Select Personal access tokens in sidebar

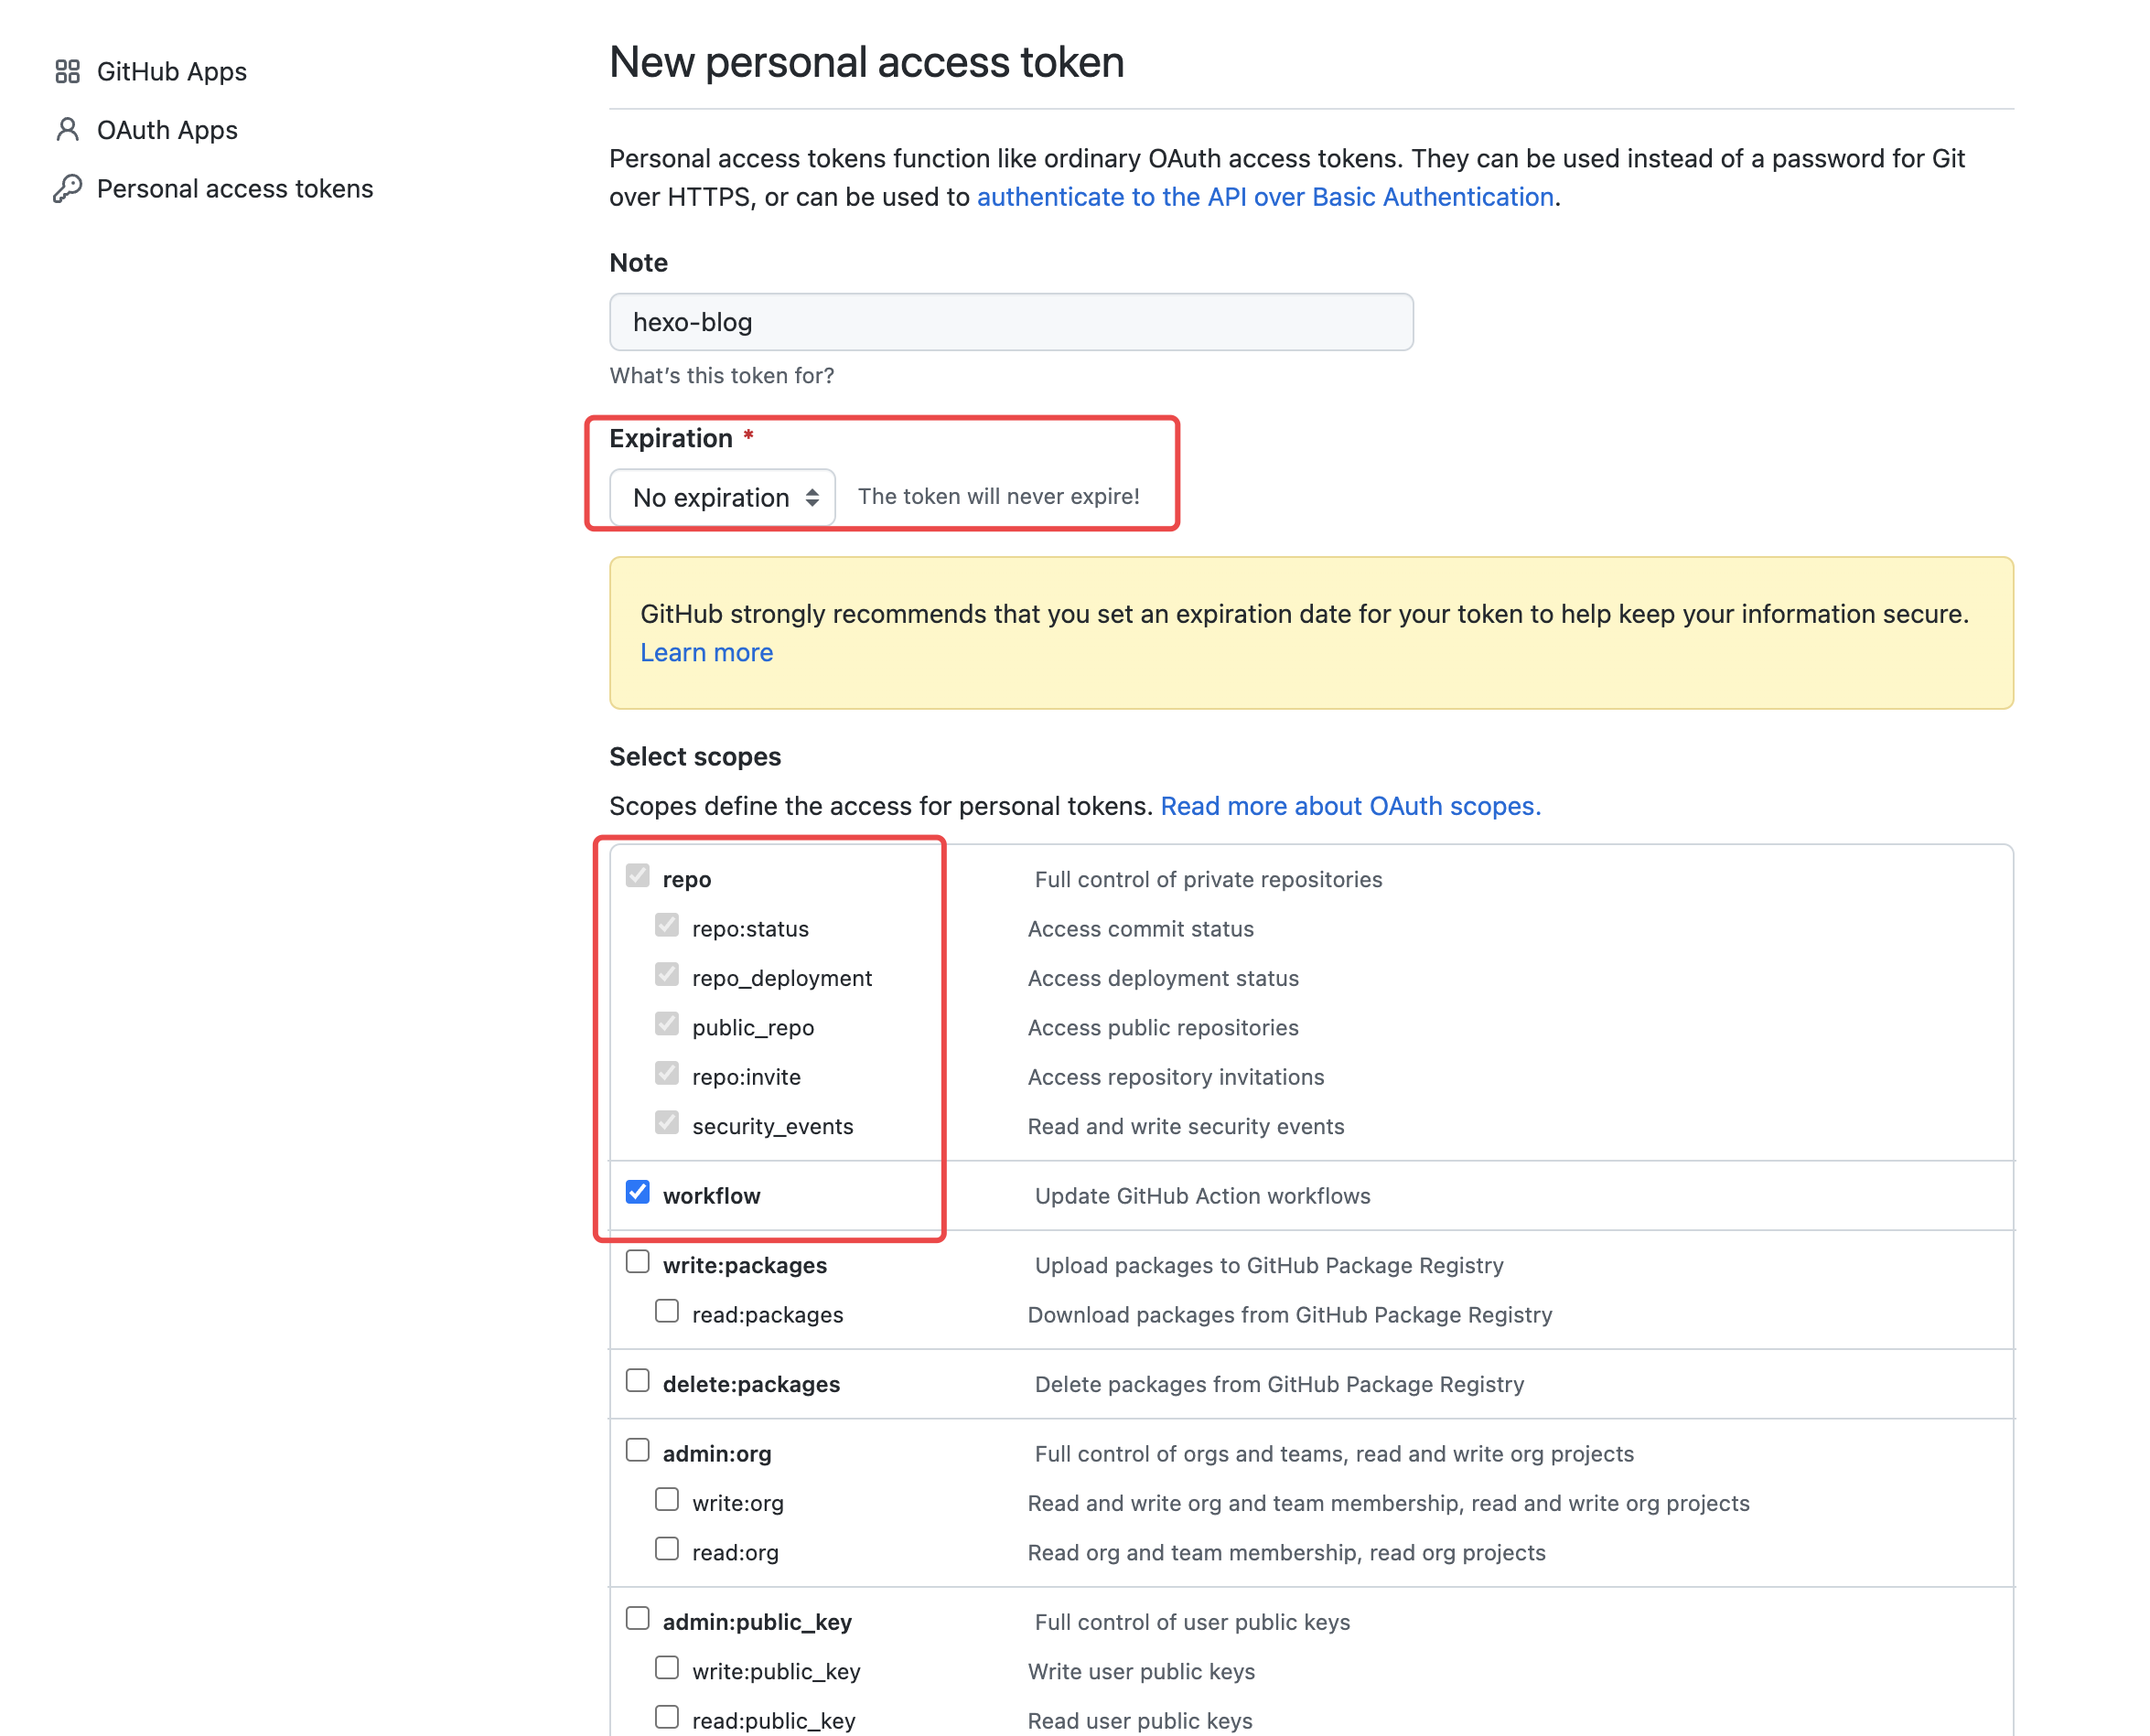234,188
